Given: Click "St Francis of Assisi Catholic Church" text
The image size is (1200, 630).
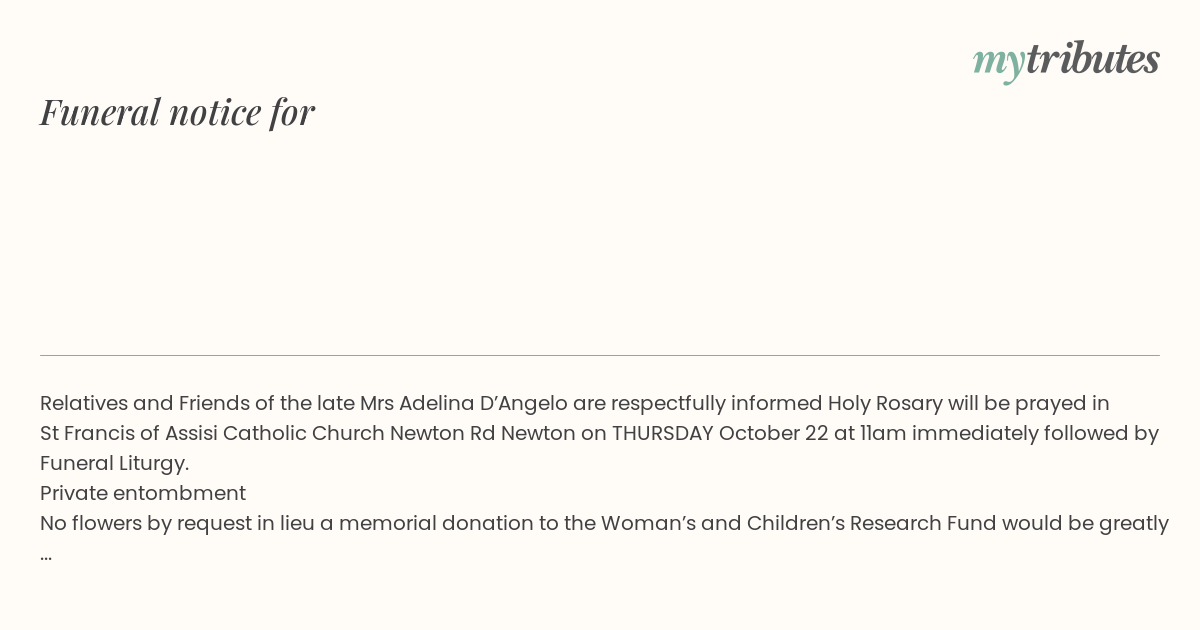Looking at the screenshot, I should click(x=212, y=434).
